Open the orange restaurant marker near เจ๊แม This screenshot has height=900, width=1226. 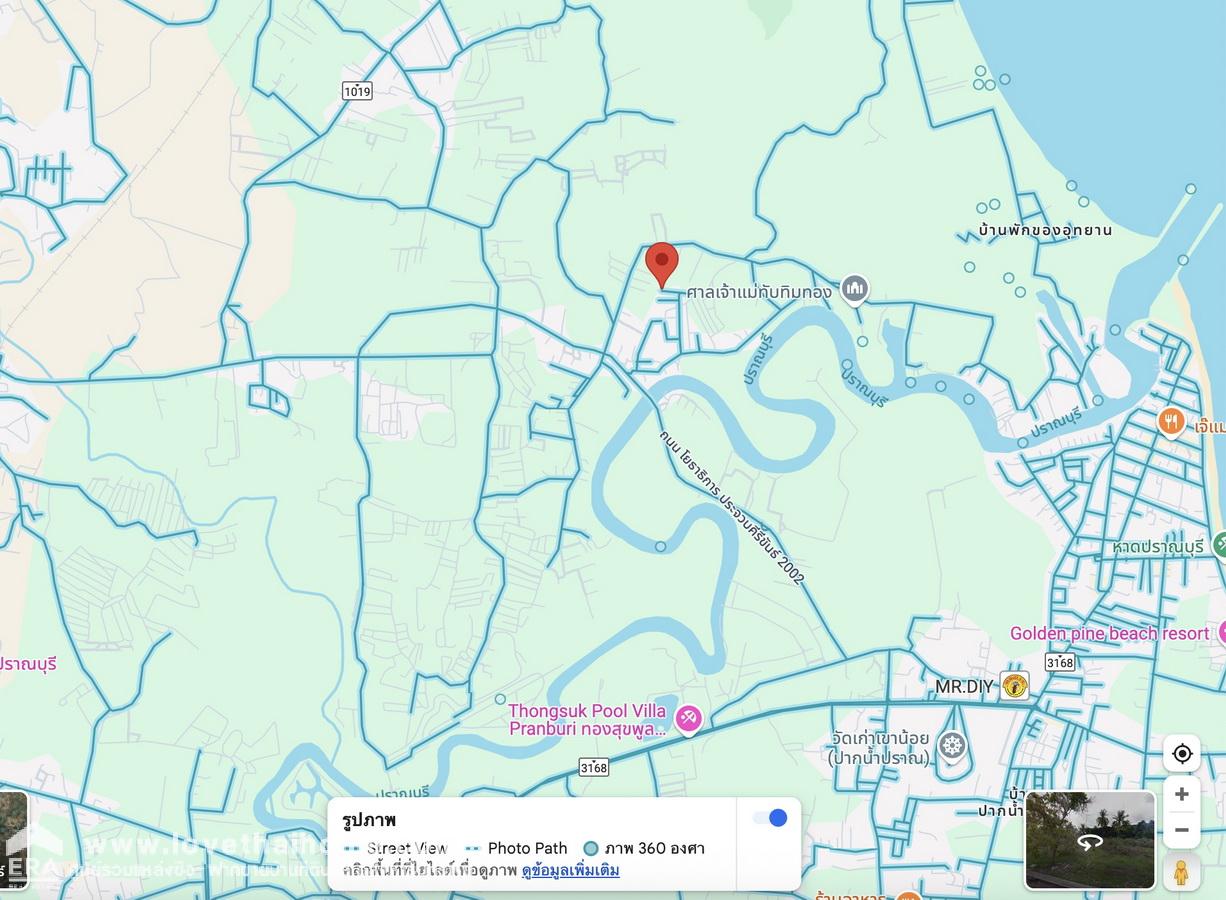coord(1171,422)
